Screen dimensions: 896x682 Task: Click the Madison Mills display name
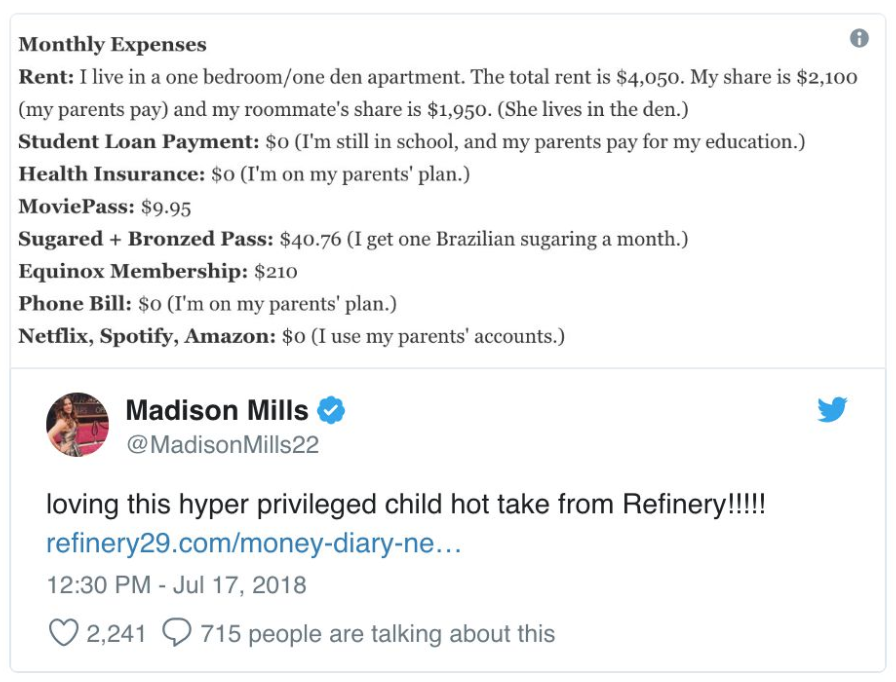tap(217, 410)
